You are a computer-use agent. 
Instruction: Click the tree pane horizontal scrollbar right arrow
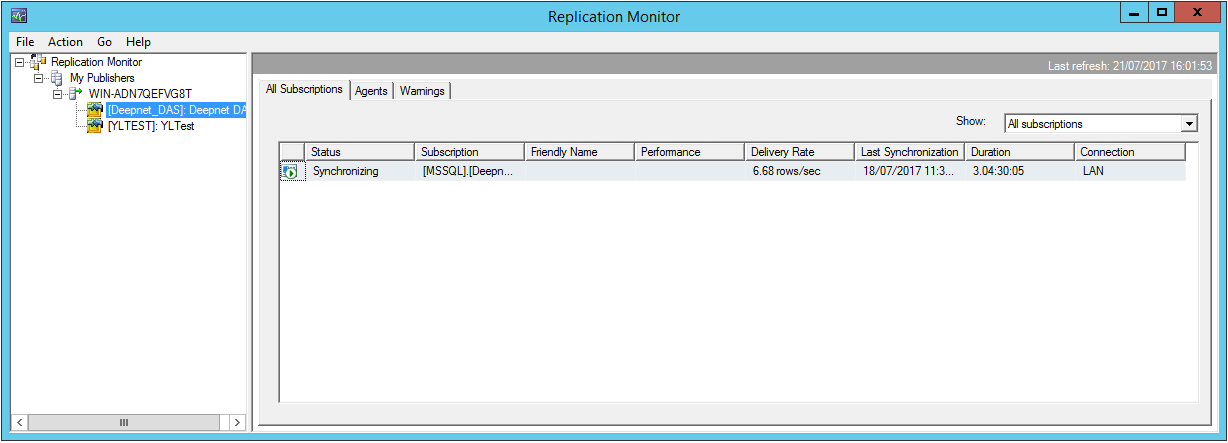pyautogui.click(x=237, y=423)
